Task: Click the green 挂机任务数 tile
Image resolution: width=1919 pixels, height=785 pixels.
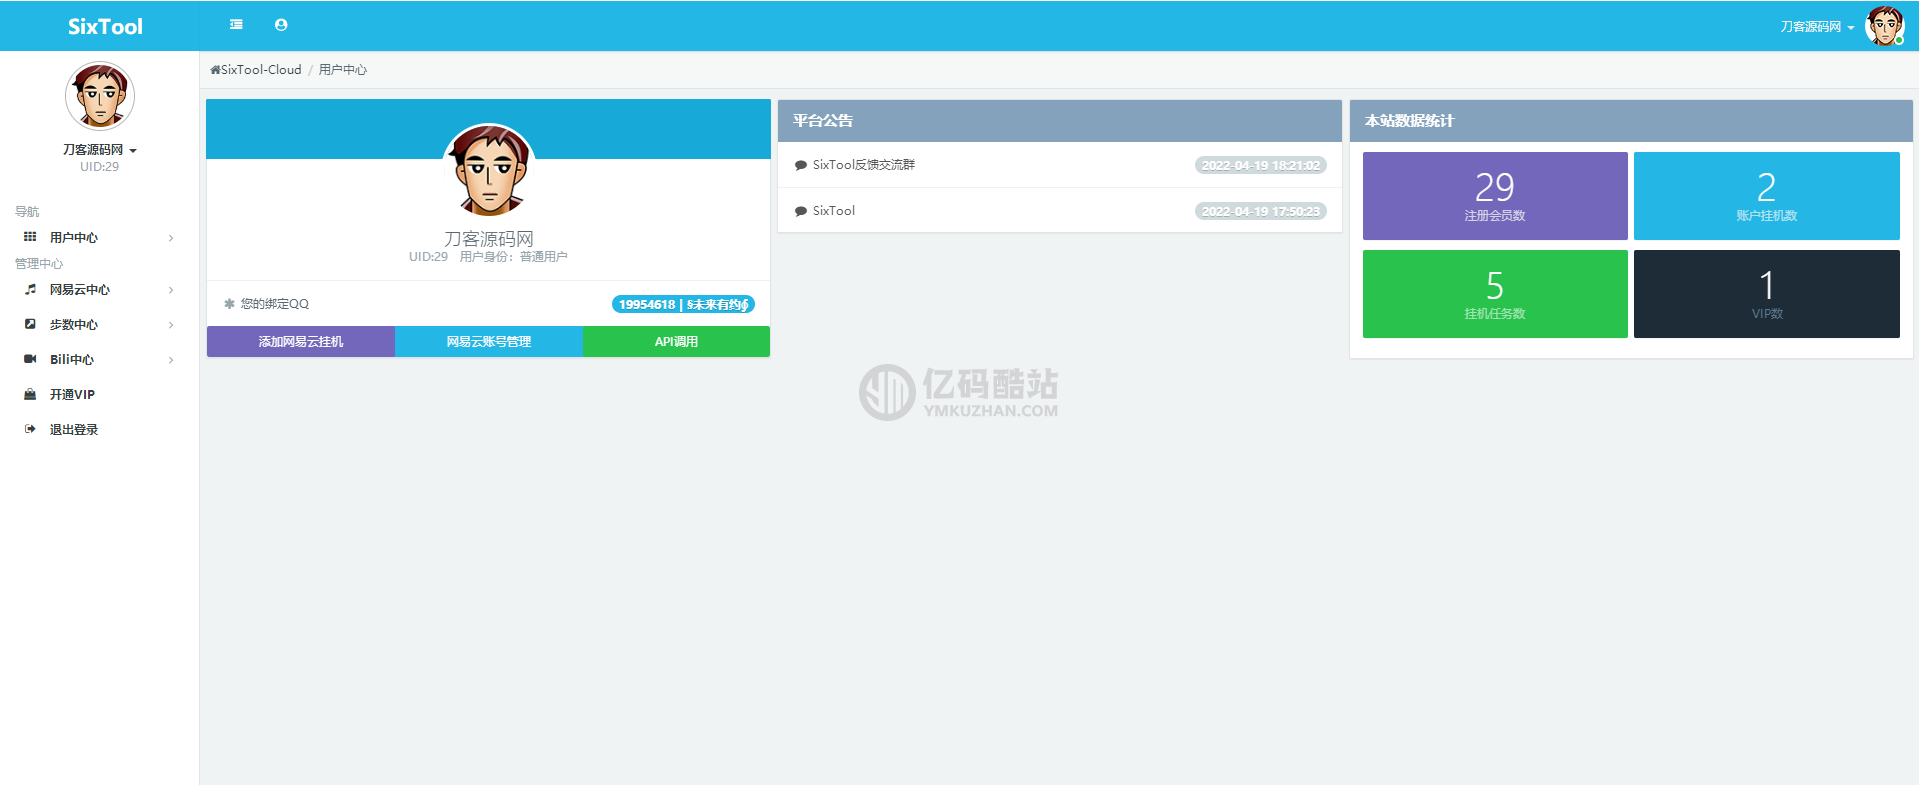Action: click(x=1495, y=294)
